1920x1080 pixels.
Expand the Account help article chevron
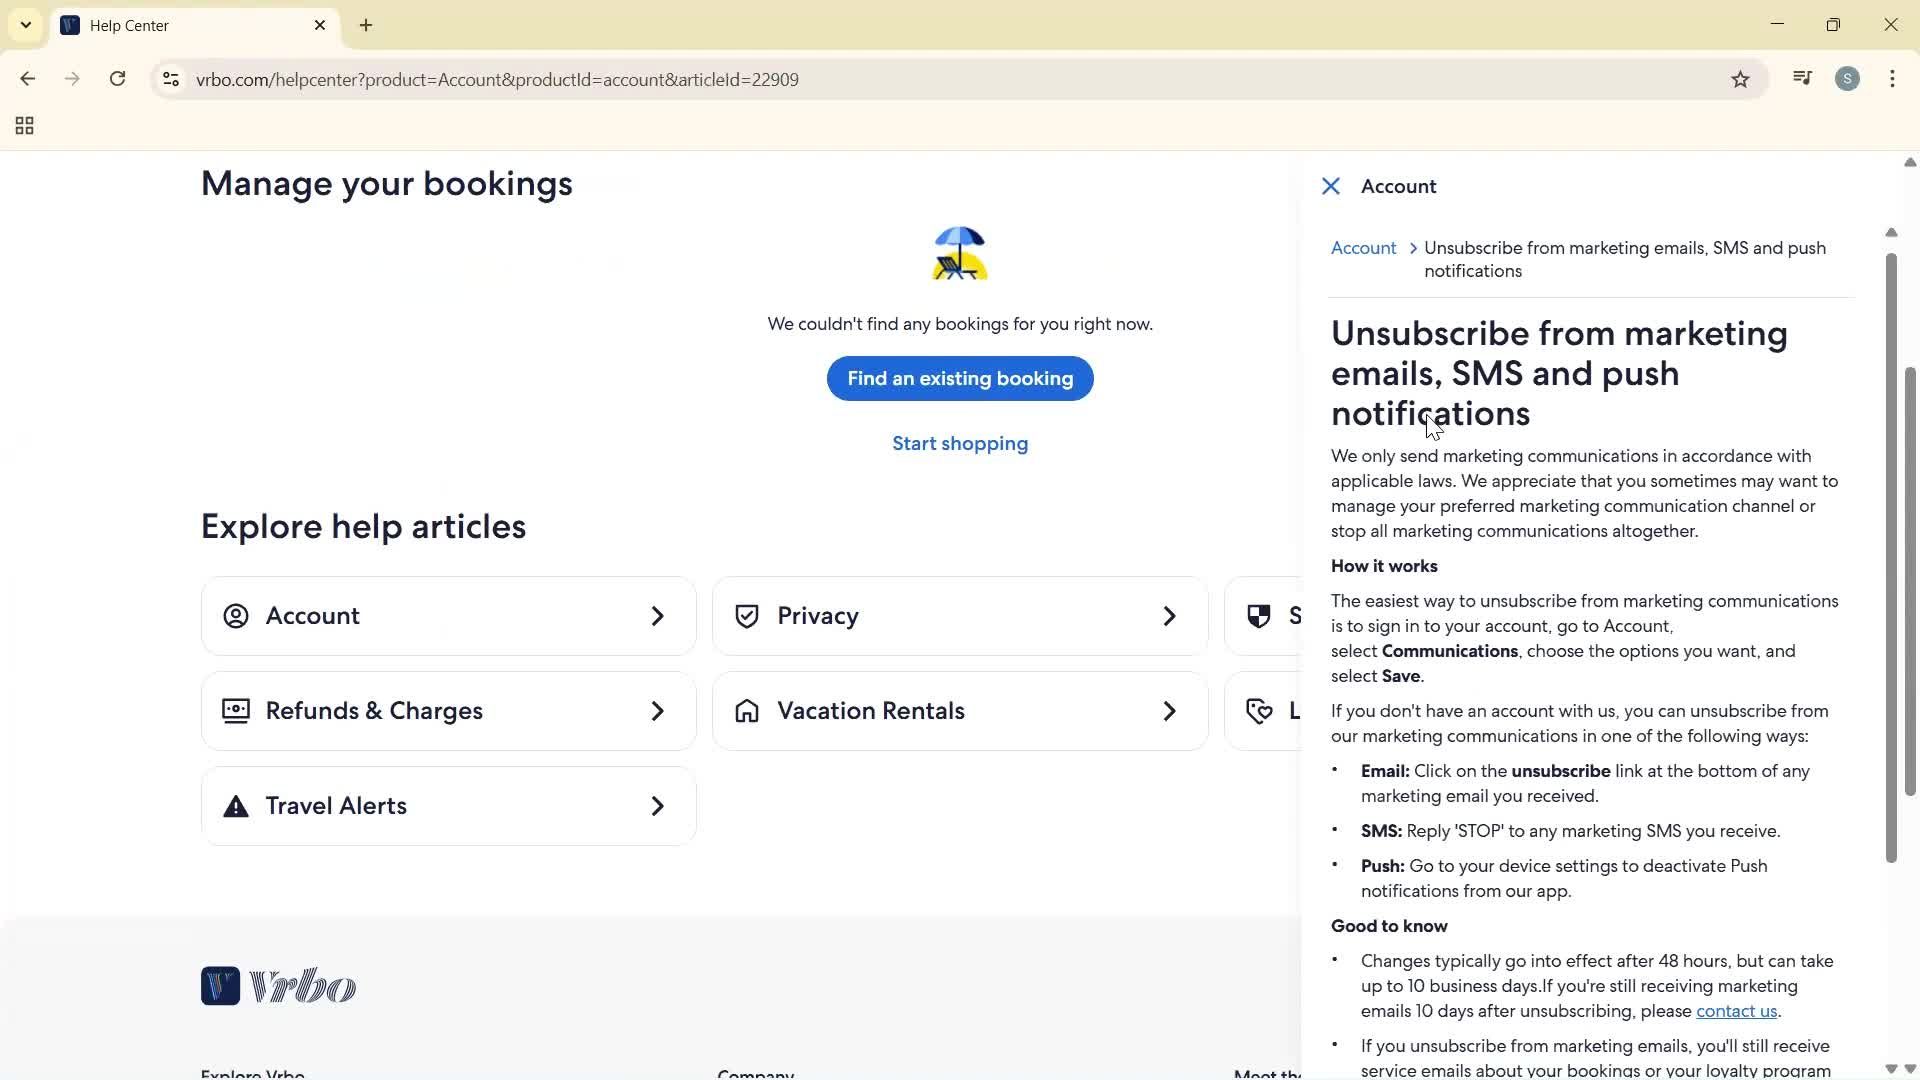[657, 616]
